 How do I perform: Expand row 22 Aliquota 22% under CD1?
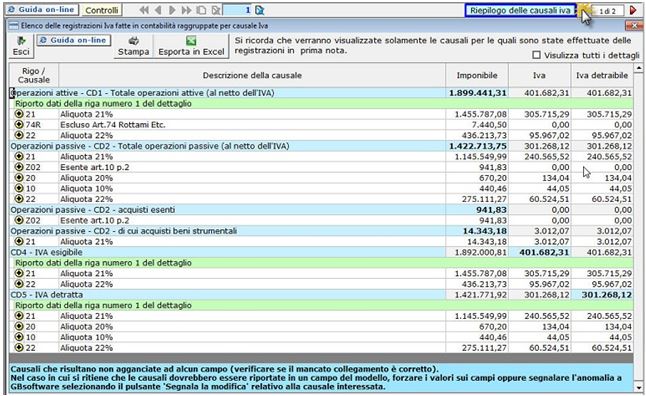coord(19,135)
